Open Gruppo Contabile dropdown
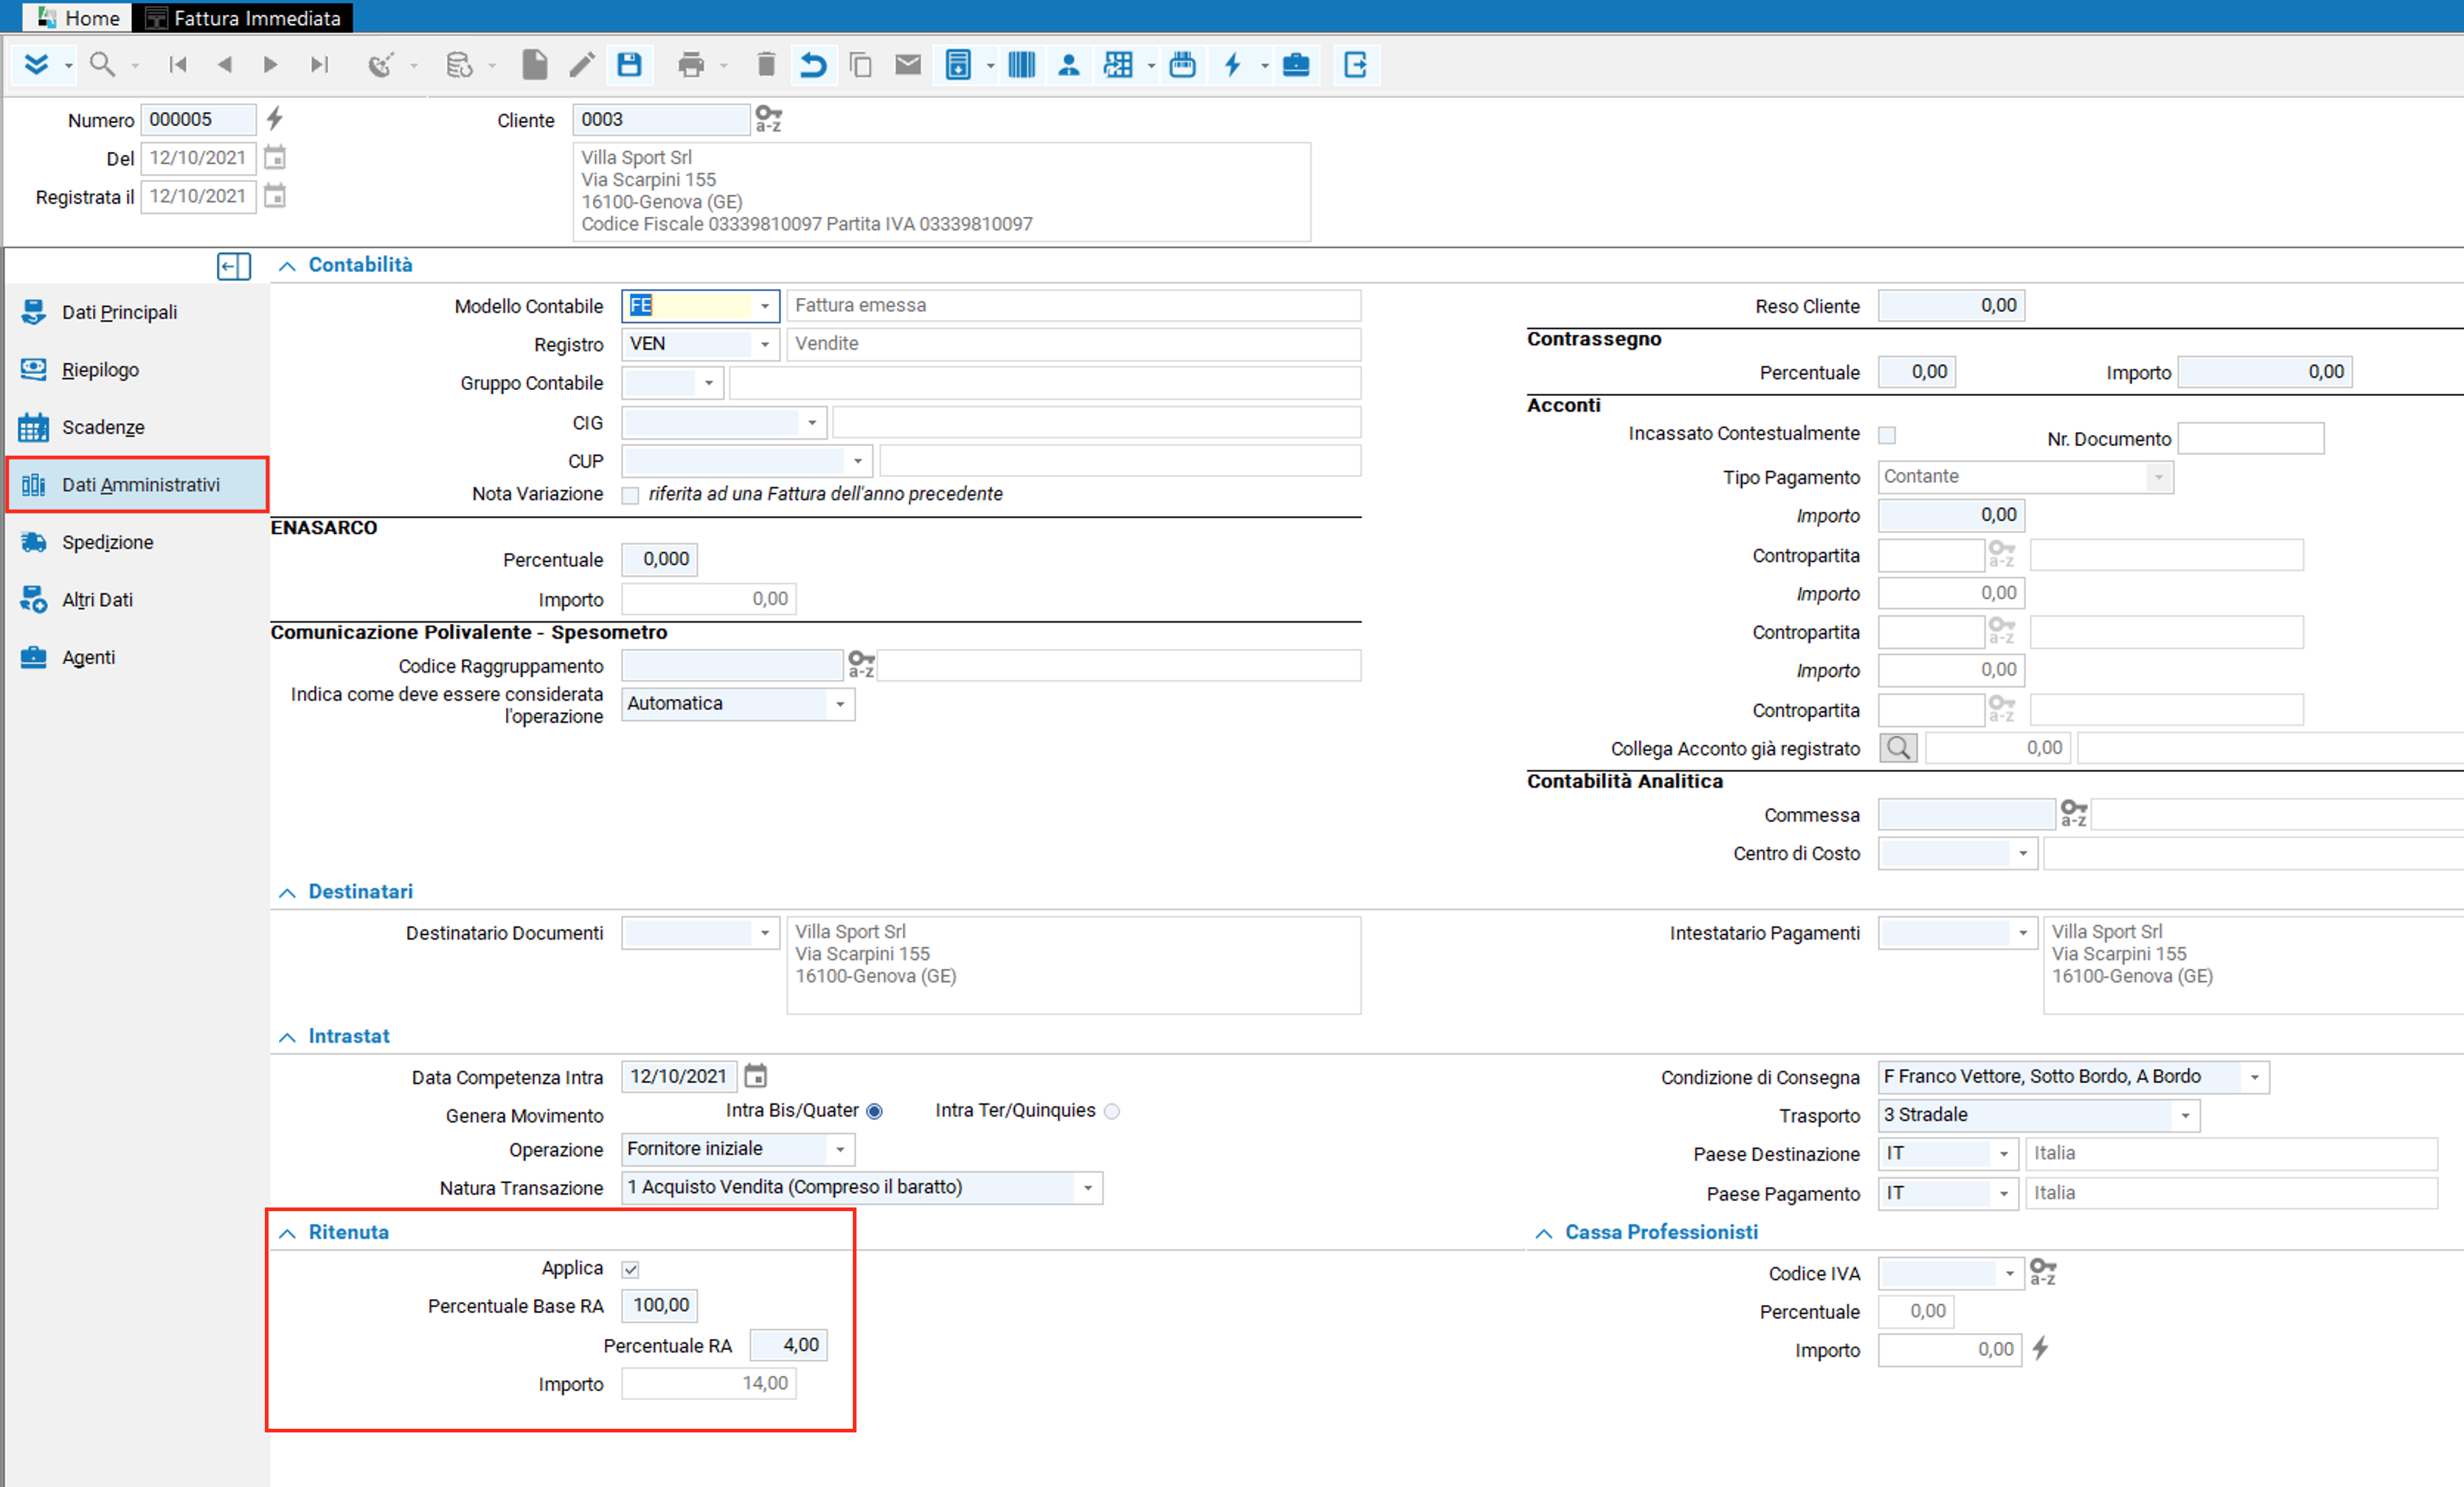The image size is (2464, 1487). click(709, 383)
